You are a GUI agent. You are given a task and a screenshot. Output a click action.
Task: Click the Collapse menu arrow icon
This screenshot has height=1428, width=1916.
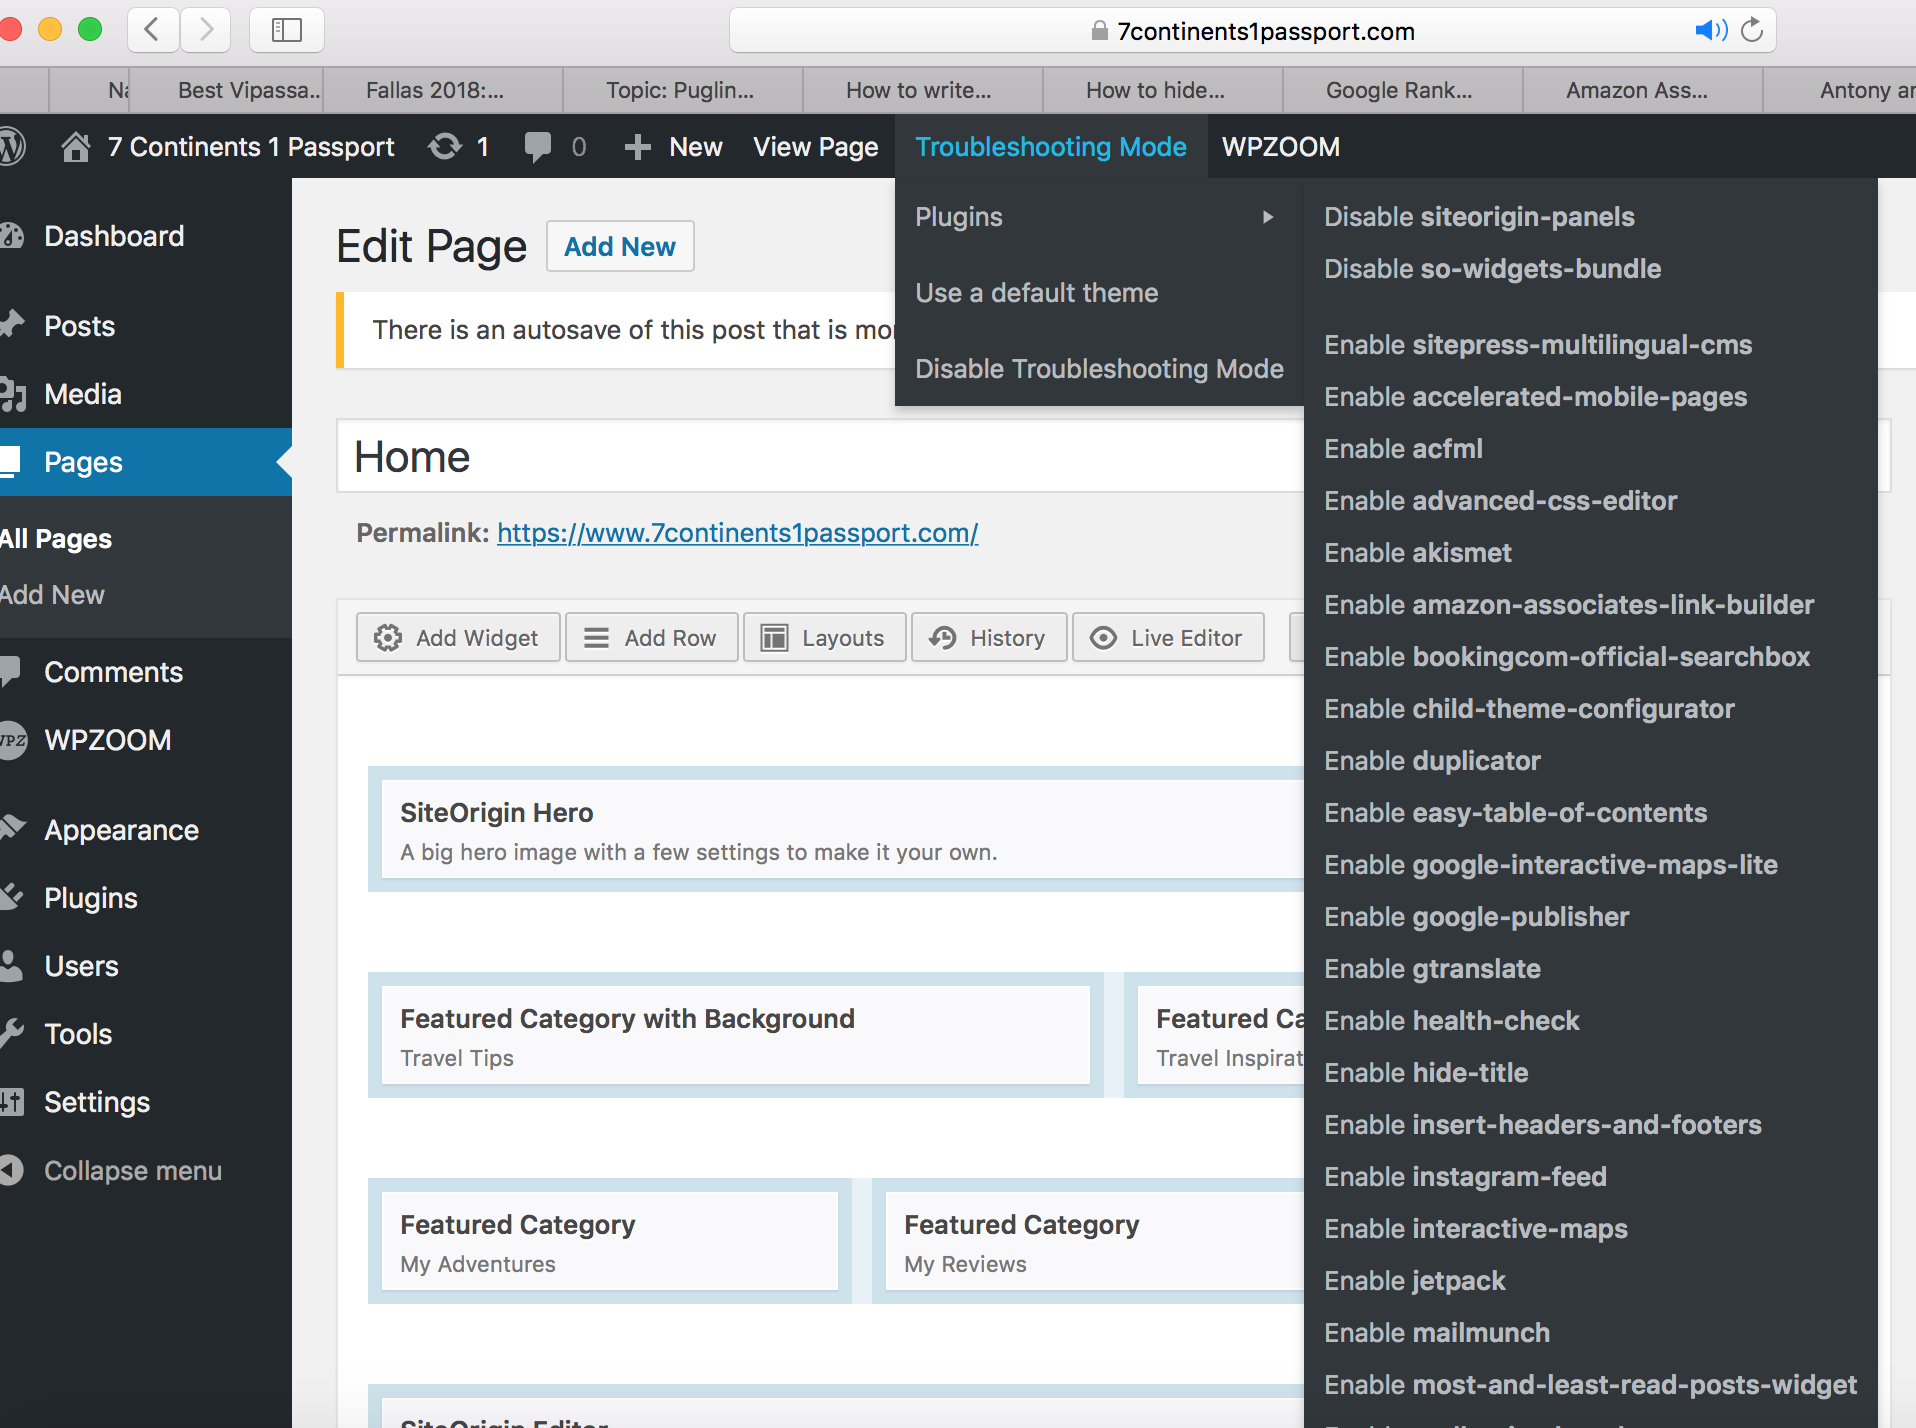12,1170
